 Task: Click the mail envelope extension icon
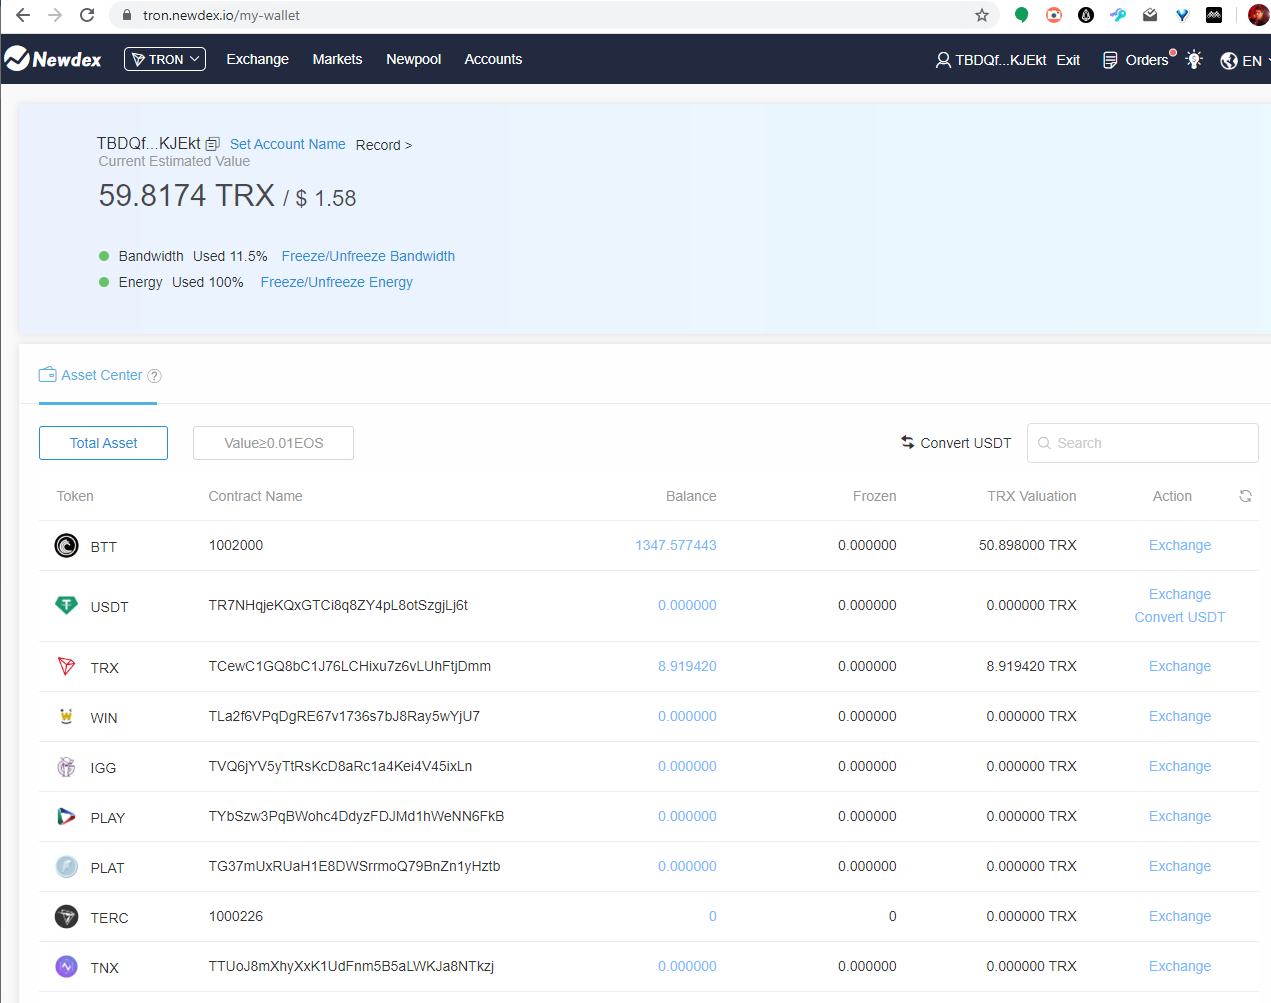(1150, 15)
